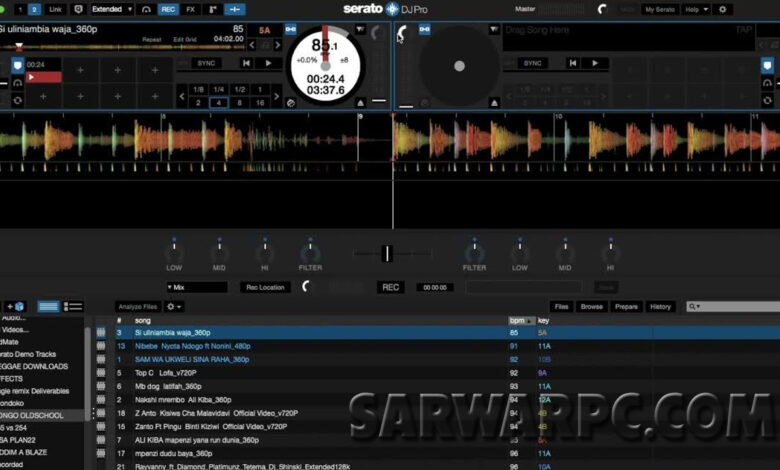Click the left deck eject triangle icon
780x470 pixels.
coord(360,103)
